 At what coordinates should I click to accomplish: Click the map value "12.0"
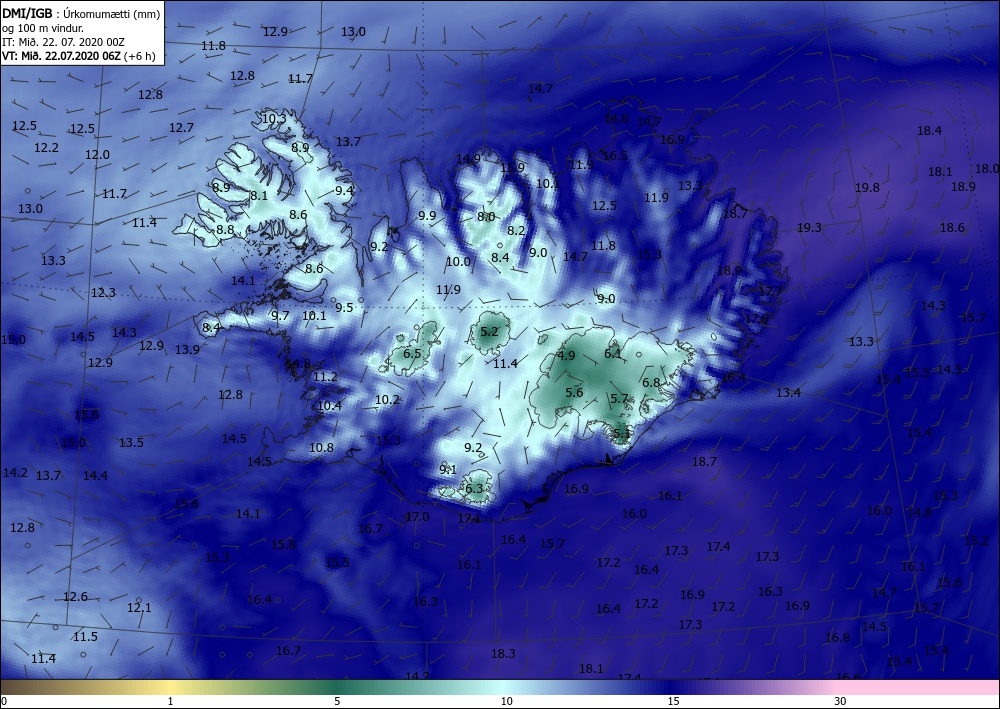(x=97, y=154)
